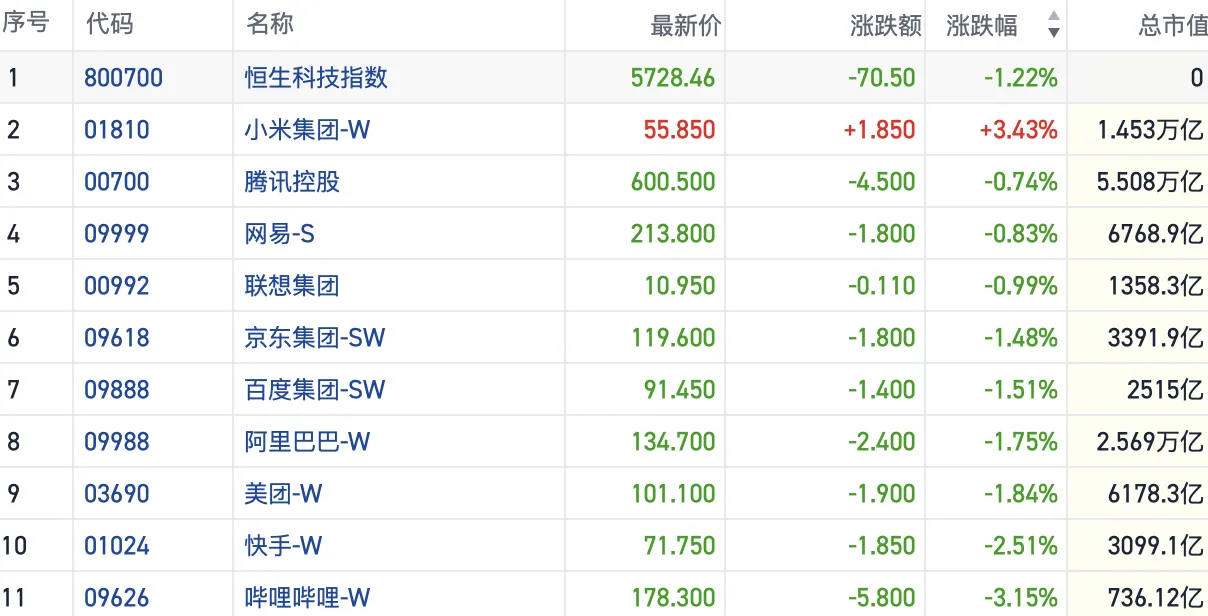Select change amount -5.800
The height and width of the screenshot is (616, 1208).
tap(882, 598)
